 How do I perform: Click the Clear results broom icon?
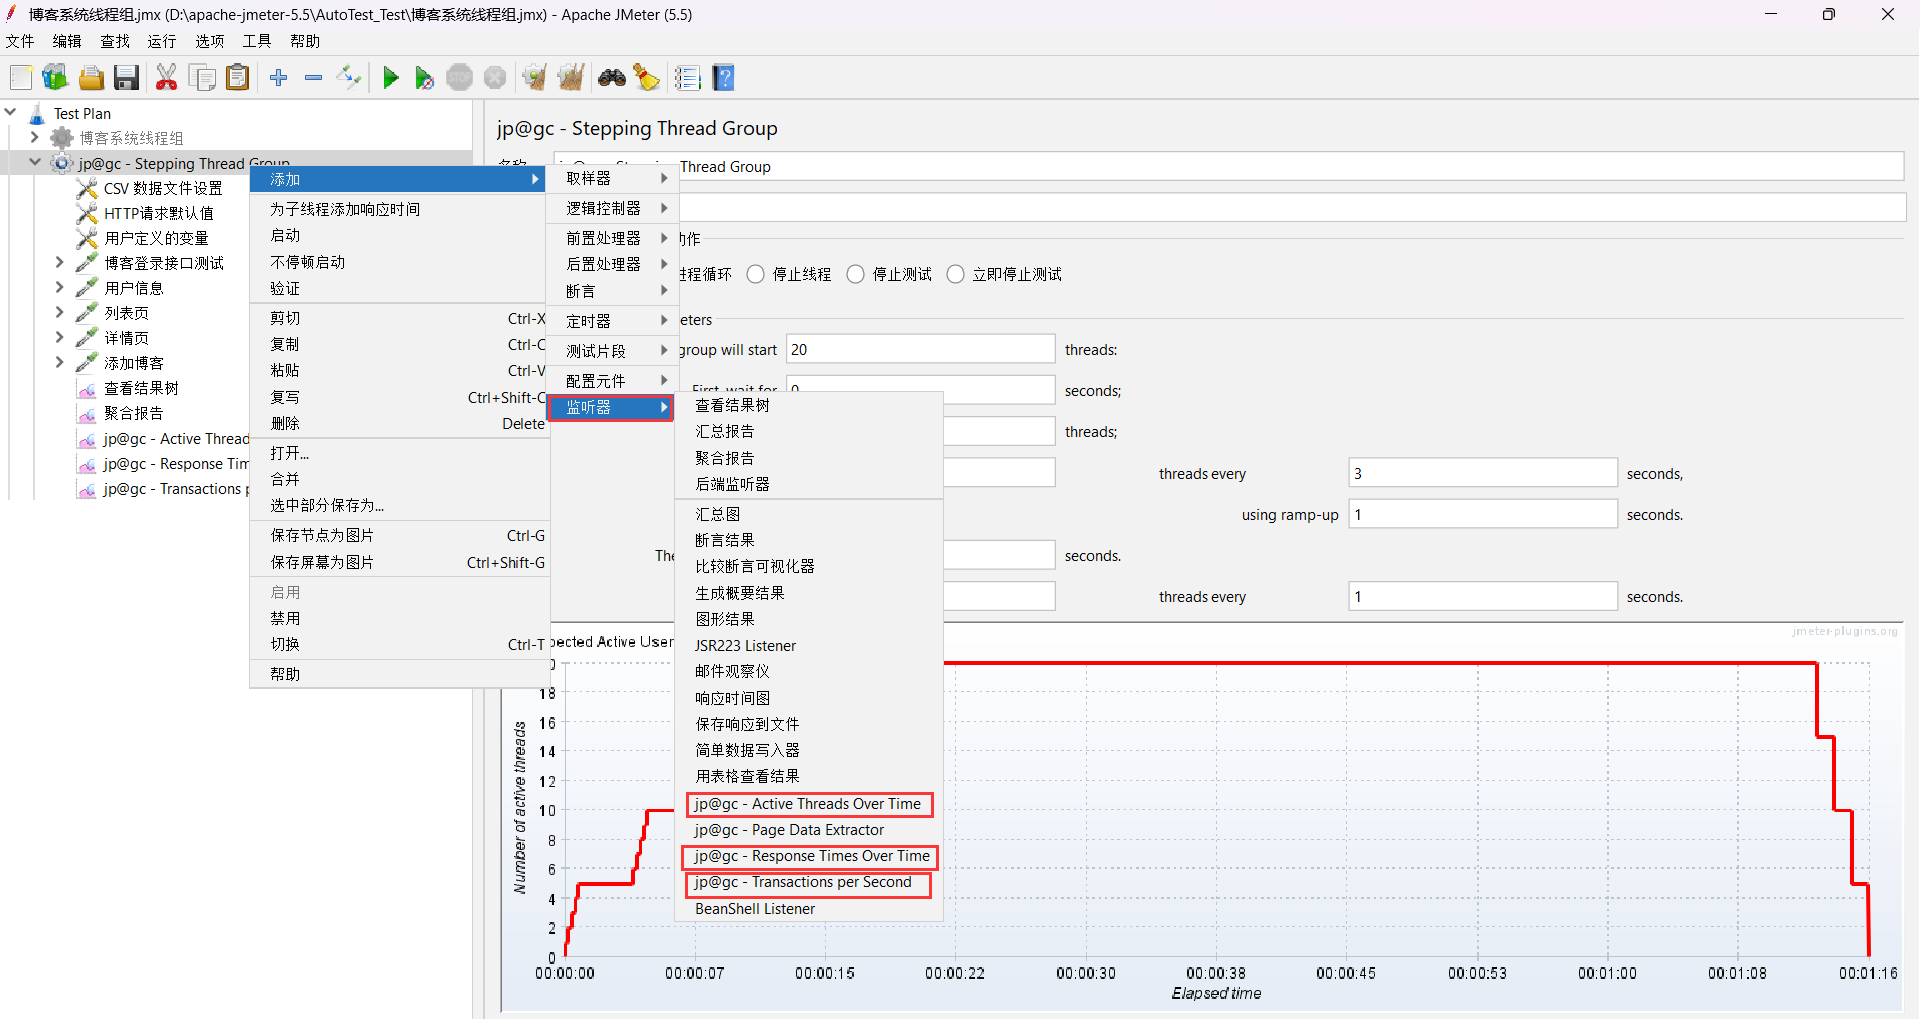(x=535, y=78)
